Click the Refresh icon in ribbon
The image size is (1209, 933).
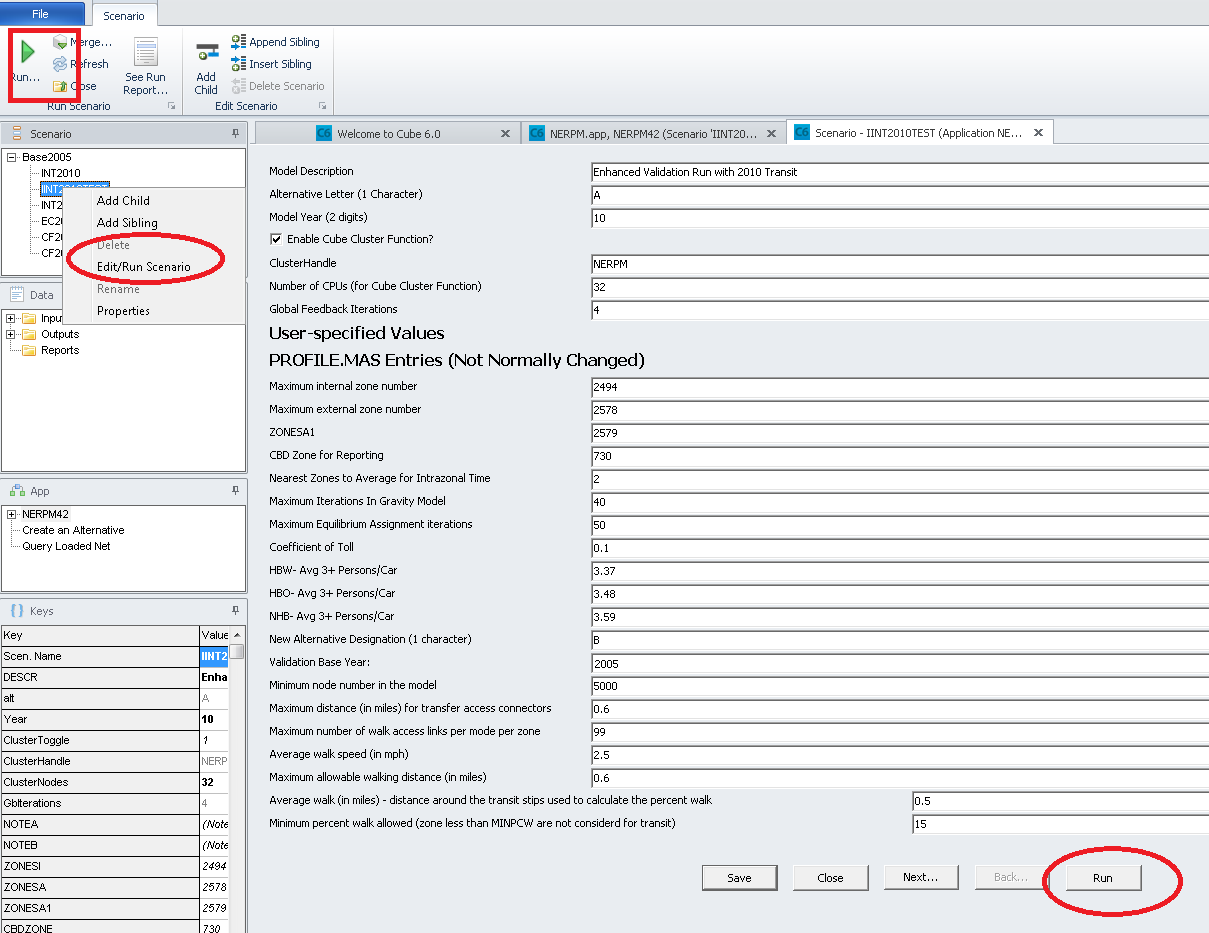(x=61, y=64)
